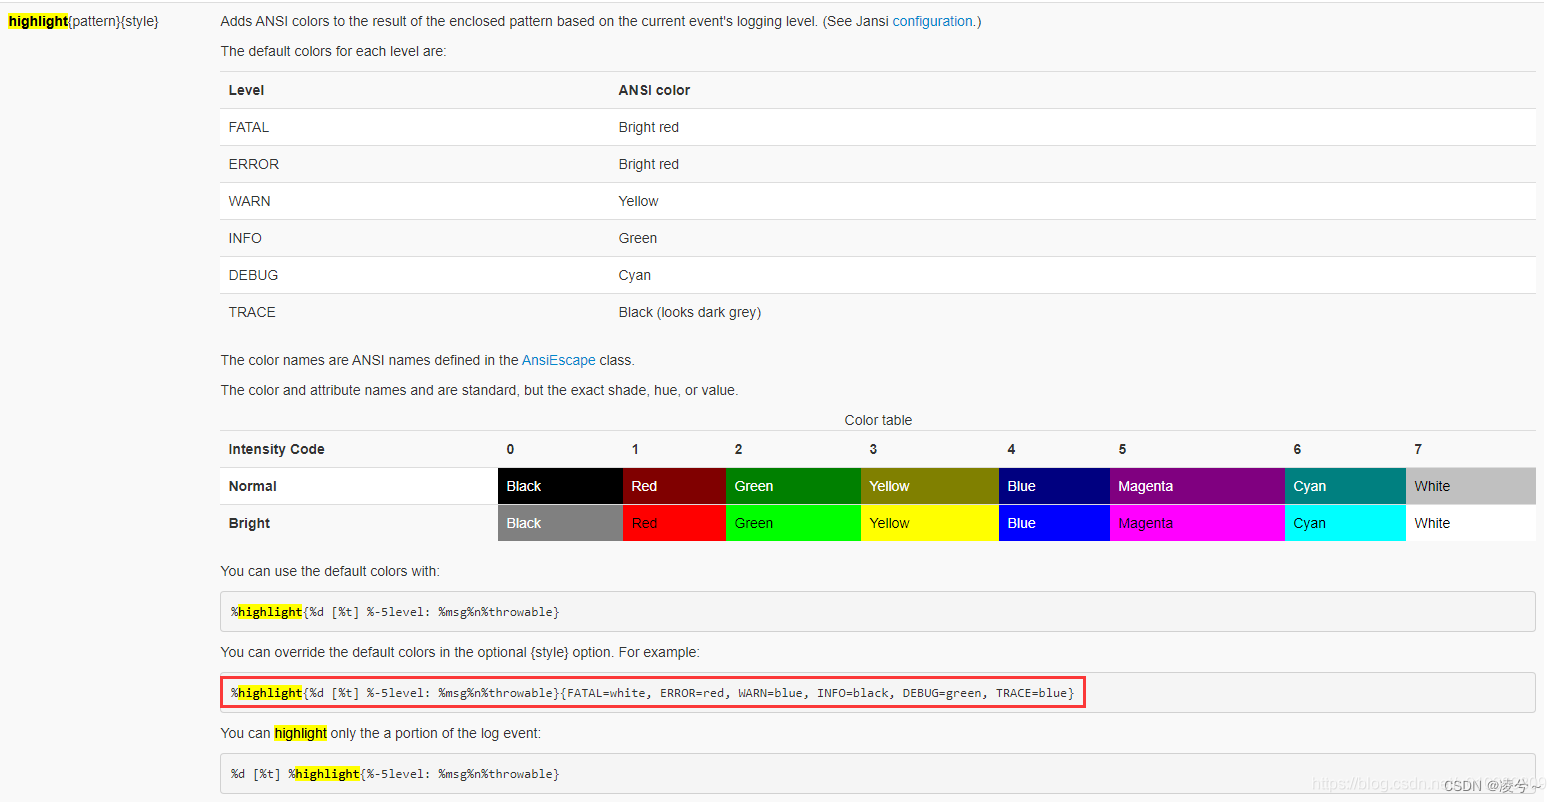Screen dimensions: 1556x802
Task: Click the Cyan value in DEBUG row
Action: [634, 275]
